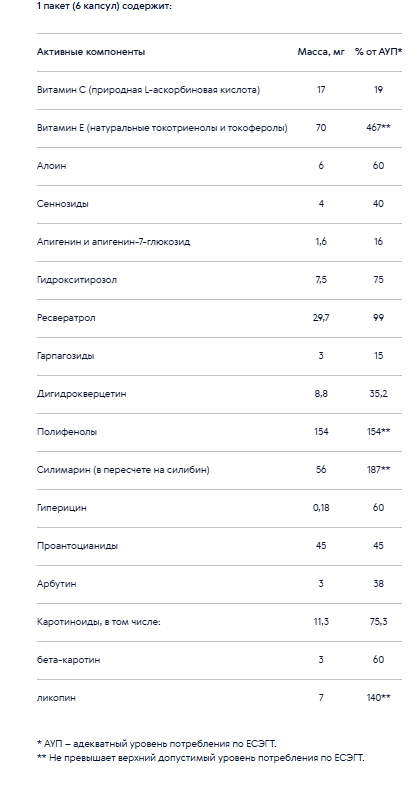Click the Гидрокситирозол mass value 7,5
Viewport: 416px width, 800px height.
tap(321, 280)
